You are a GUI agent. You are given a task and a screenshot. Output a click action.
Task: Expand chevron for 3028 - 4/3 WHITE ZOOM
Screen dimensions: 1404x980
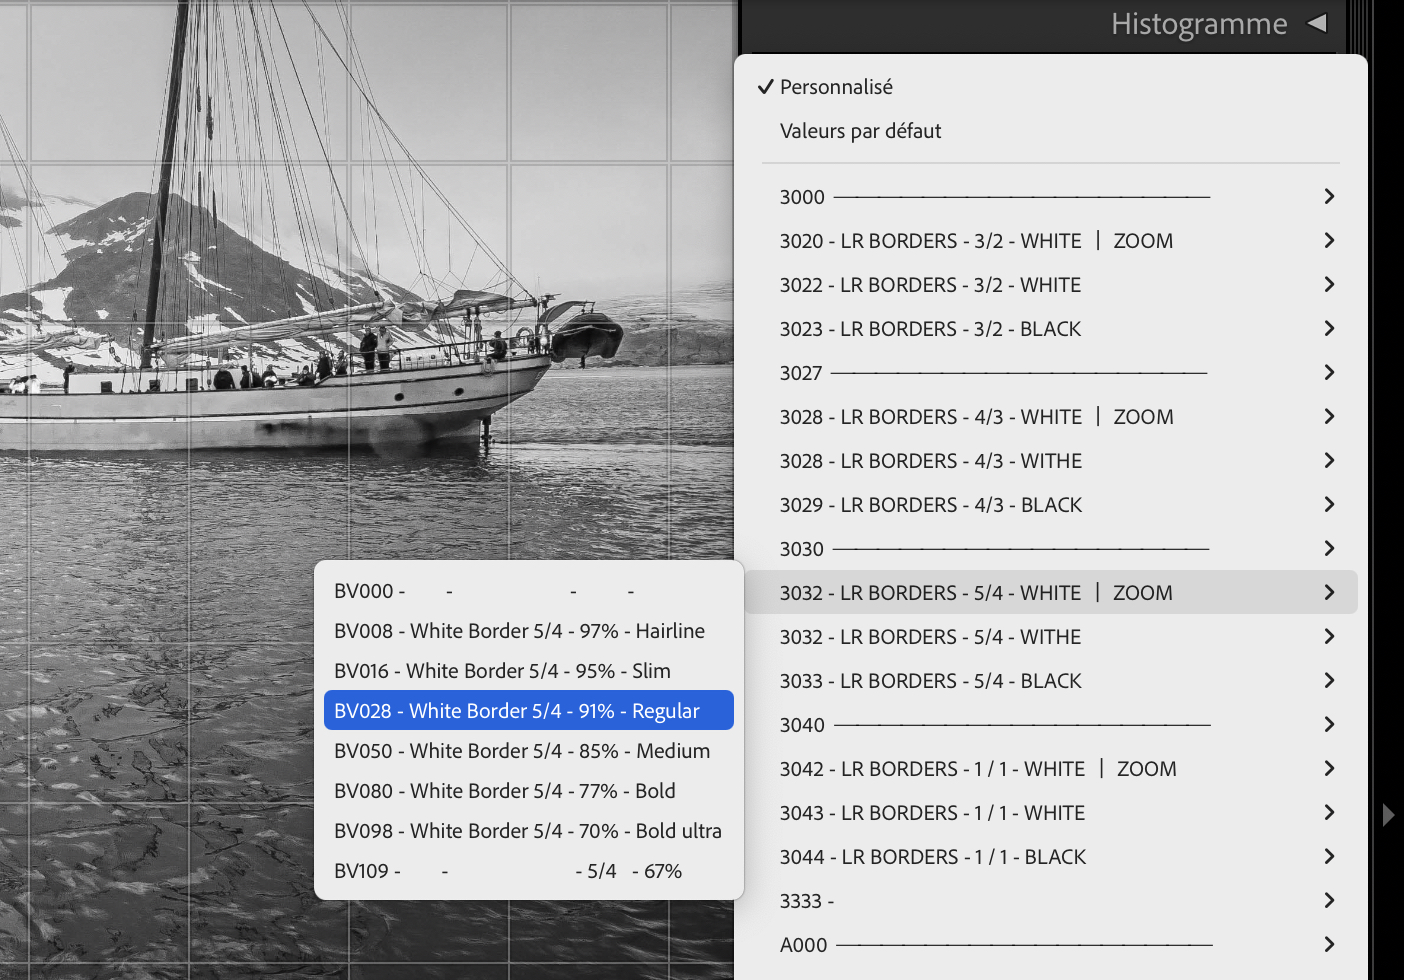[1329, 417]
